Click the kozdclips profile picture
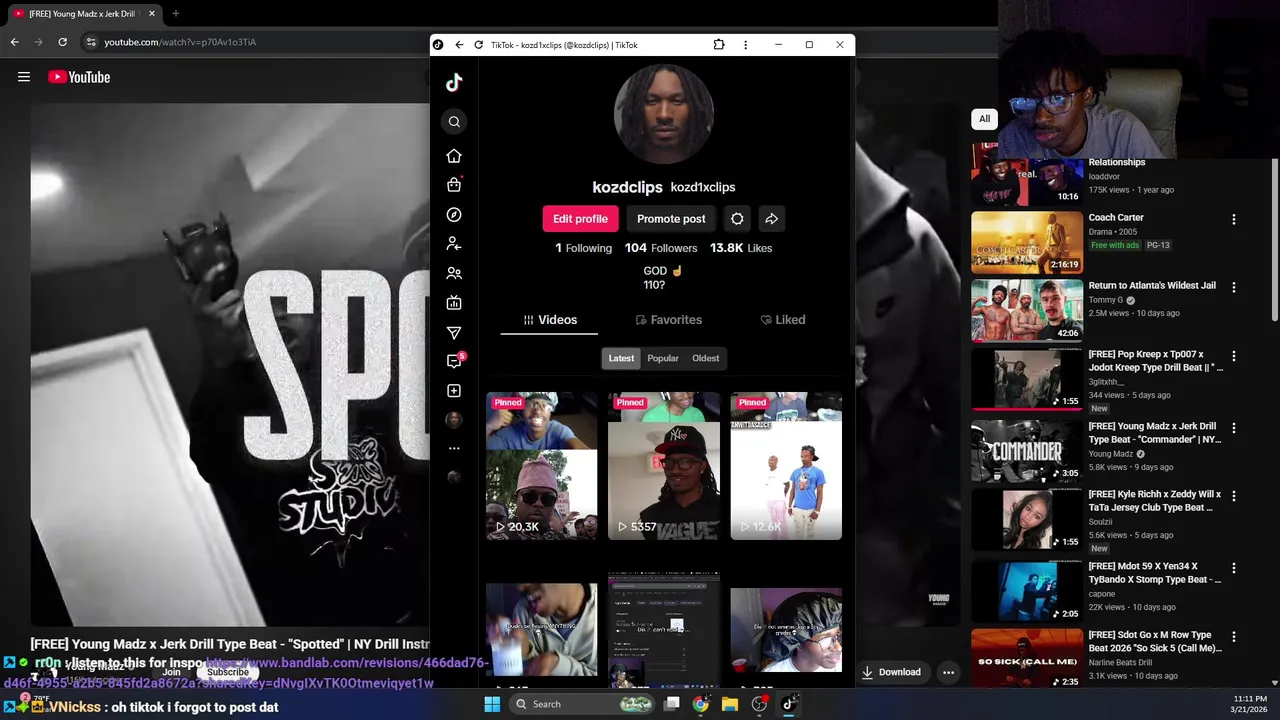Screen dimensions: 1280x720 tap(664, 115)
